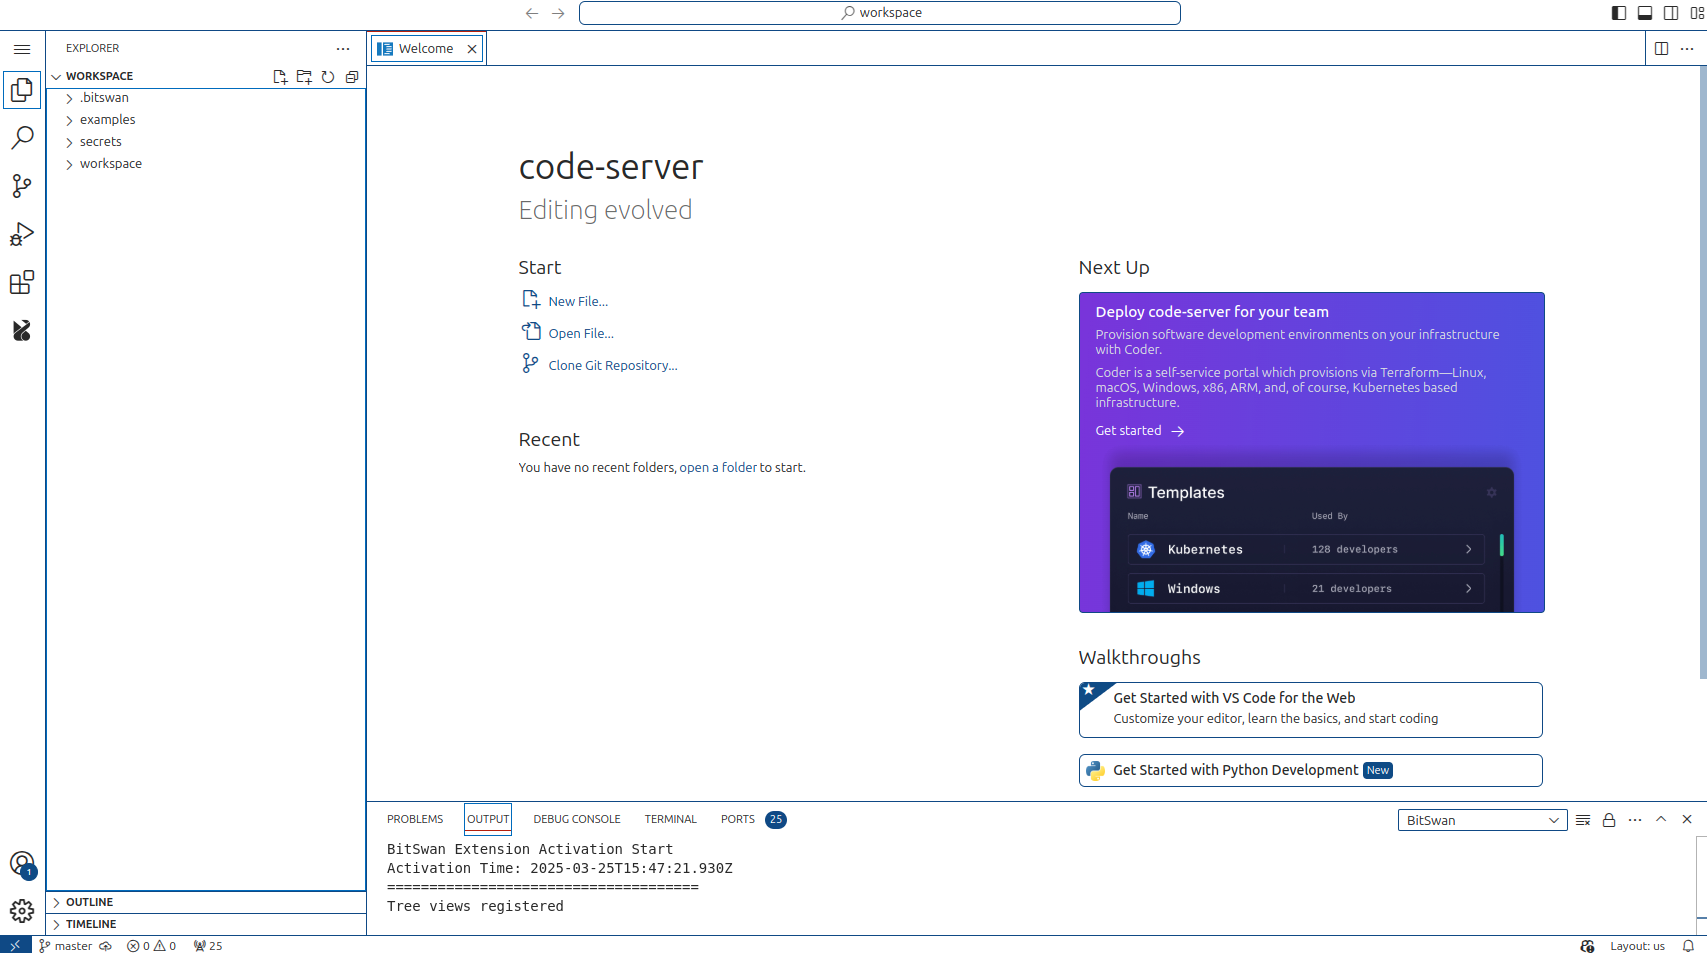Open errors and warnings count in status bar
The width and height of the screenshot is (1707, 953).
tap(152, 946)
